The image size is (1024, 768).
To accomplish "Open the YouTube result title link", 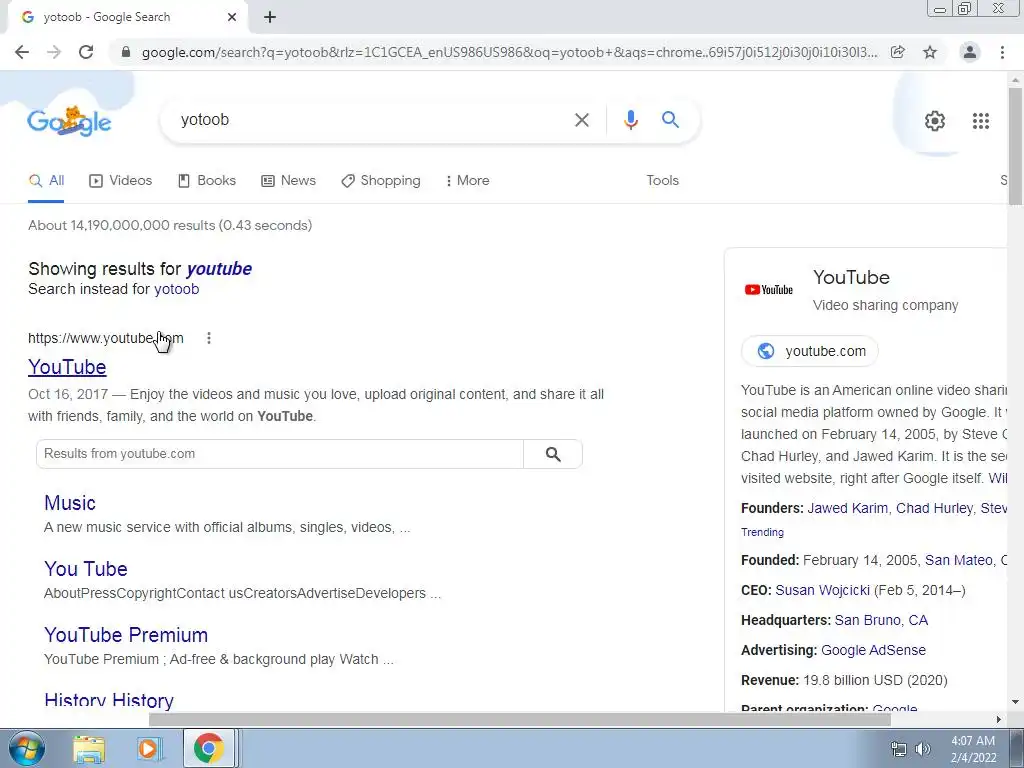I will click(x=67, y=367).
